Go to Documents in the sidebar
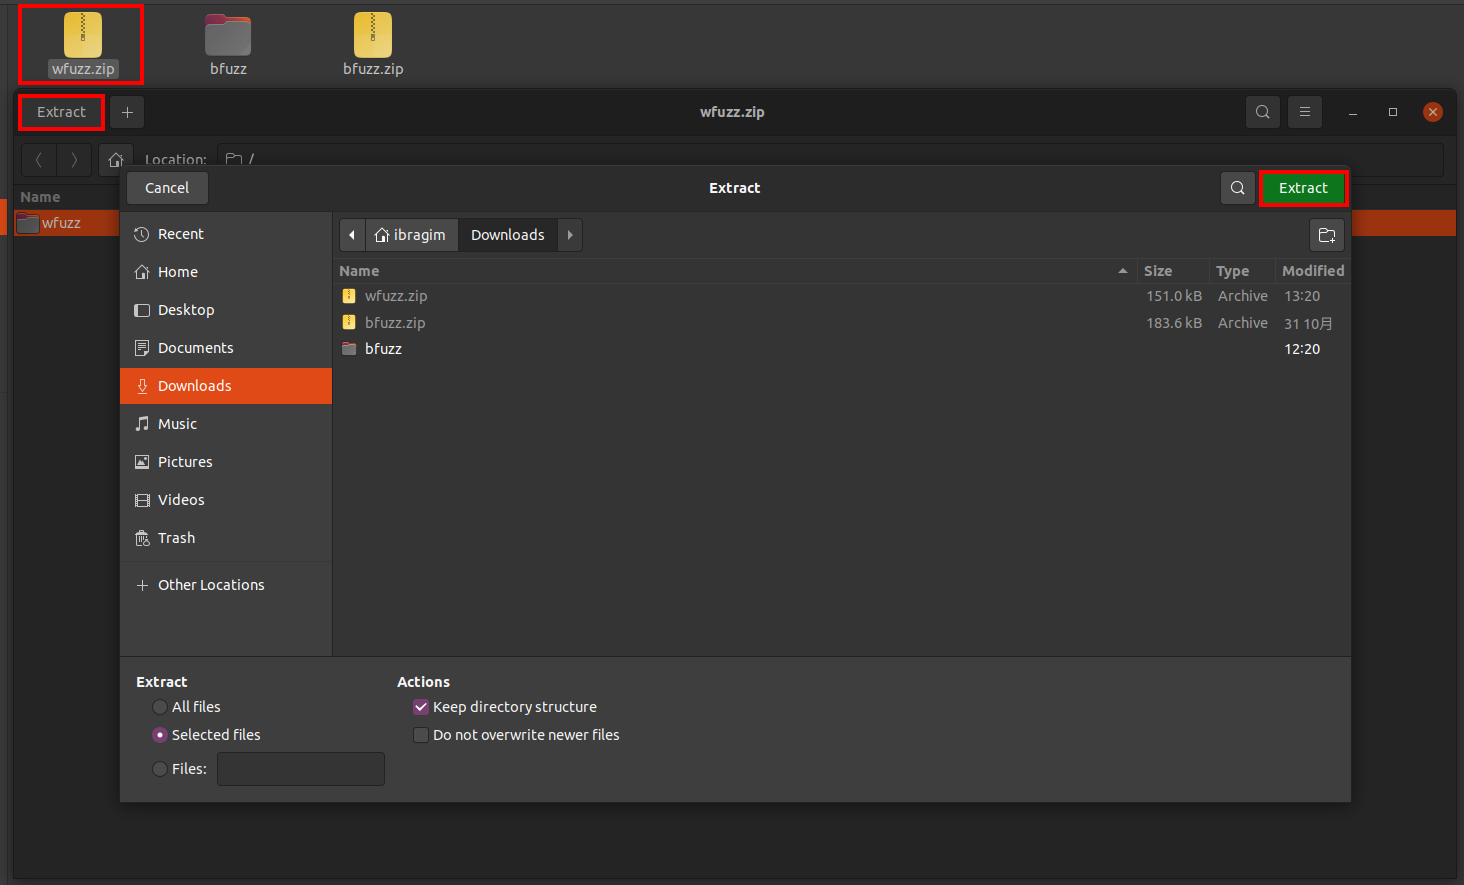 pyautogui.click(x=195, y=348)
